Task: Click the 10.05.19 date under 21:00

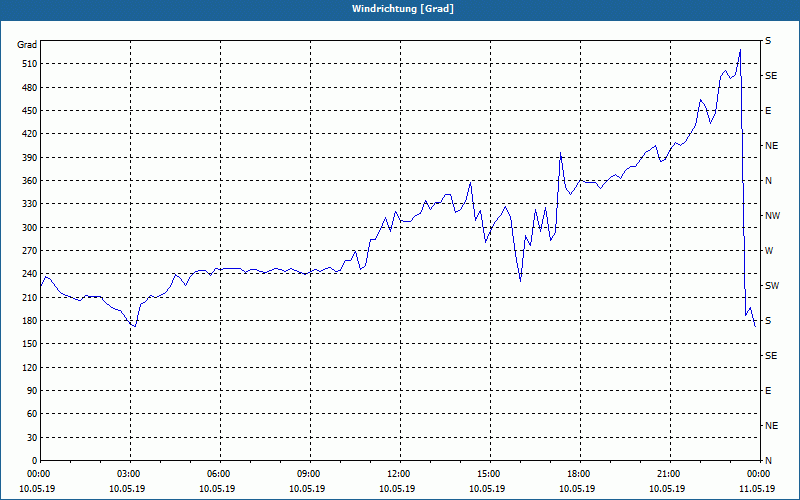Action: click(667, 489)
